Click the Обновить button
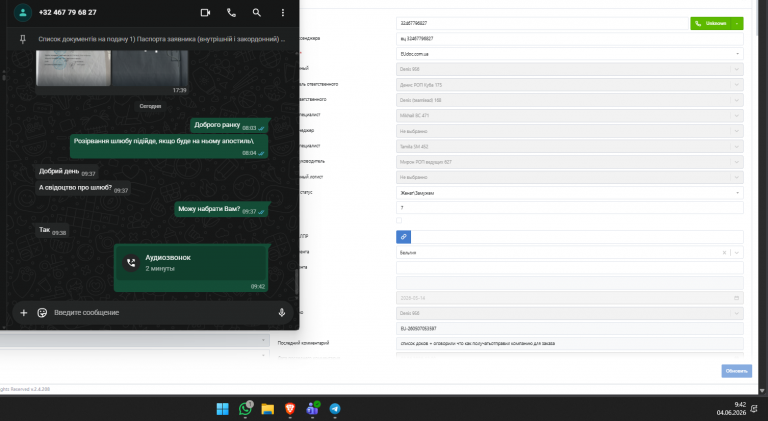Screen dimensions: 768x421 736,371
